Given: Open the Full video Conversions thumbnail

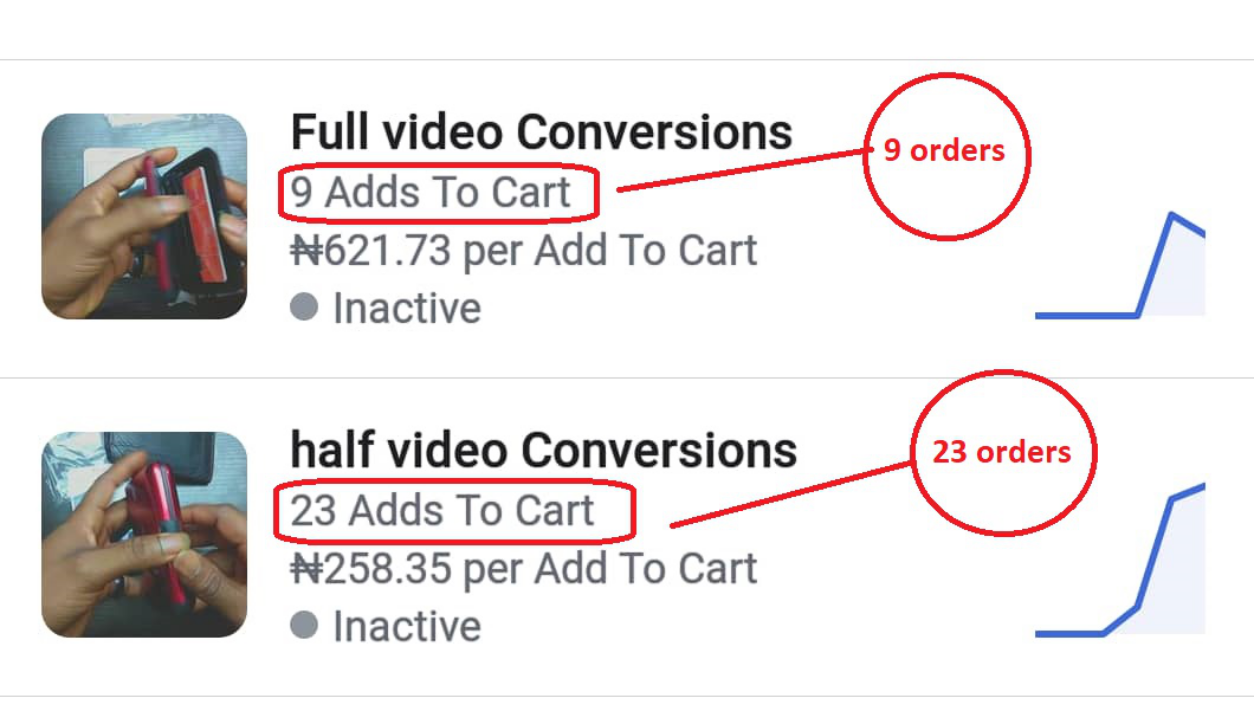Looking at the screenshot, I should pyautogui.click(x=144, y=216).
